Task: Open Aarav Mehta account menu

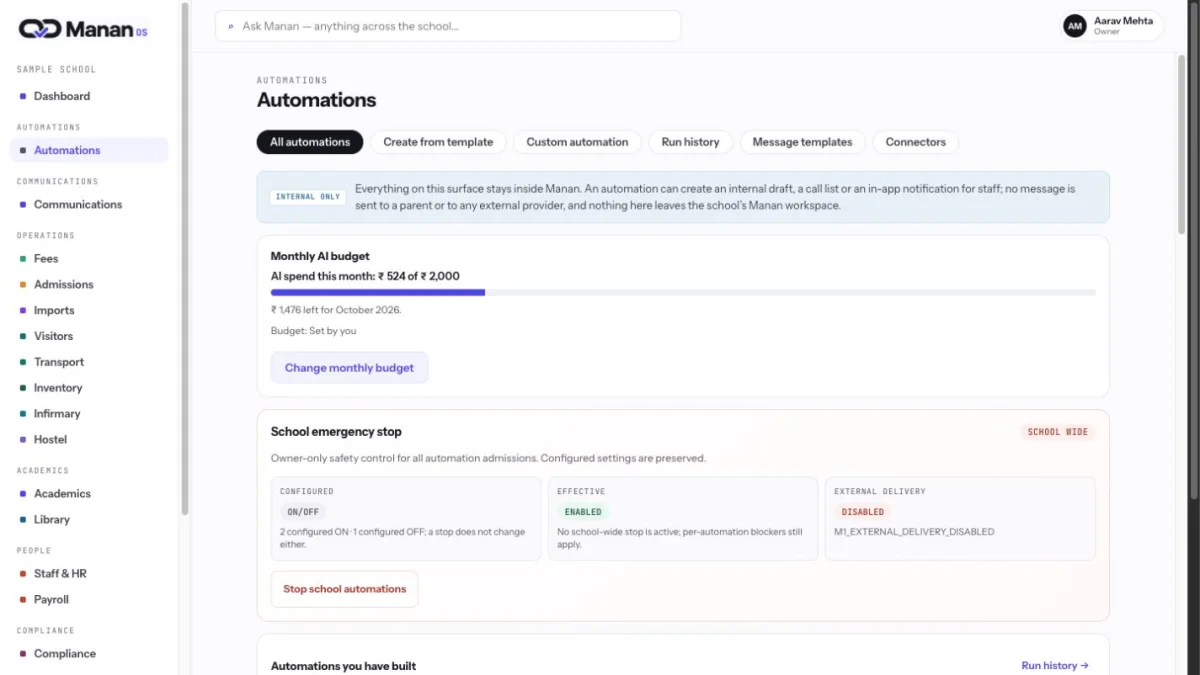Action: 1112,26
